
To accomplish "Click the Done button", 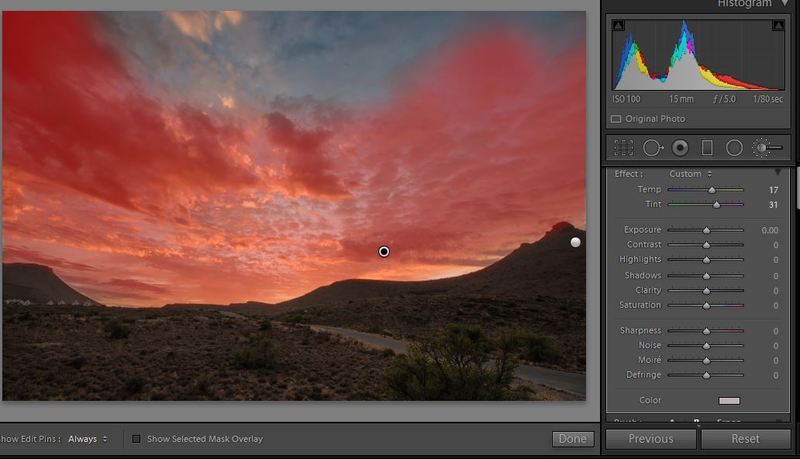I will click(573, 439).
